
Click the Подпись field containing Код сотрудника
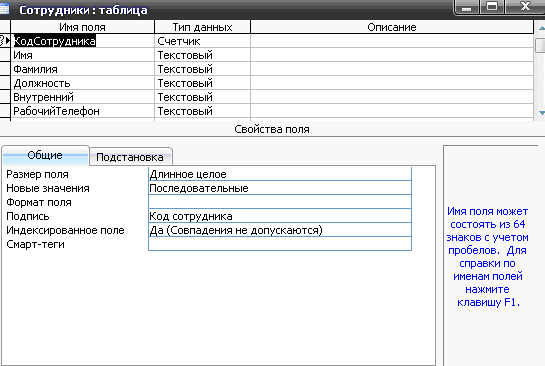pos(280,216)
